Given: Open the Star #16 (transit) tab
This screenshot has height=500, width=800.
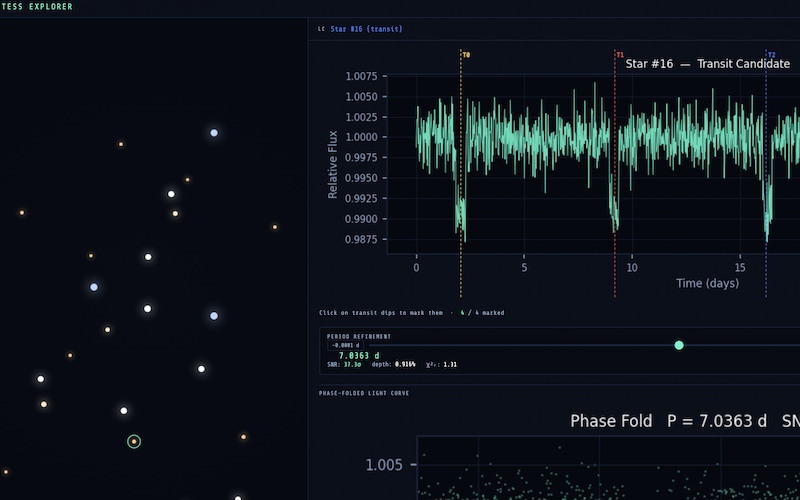Looking at the screenshot, I should pyautogui.click(x=366, y=29).
